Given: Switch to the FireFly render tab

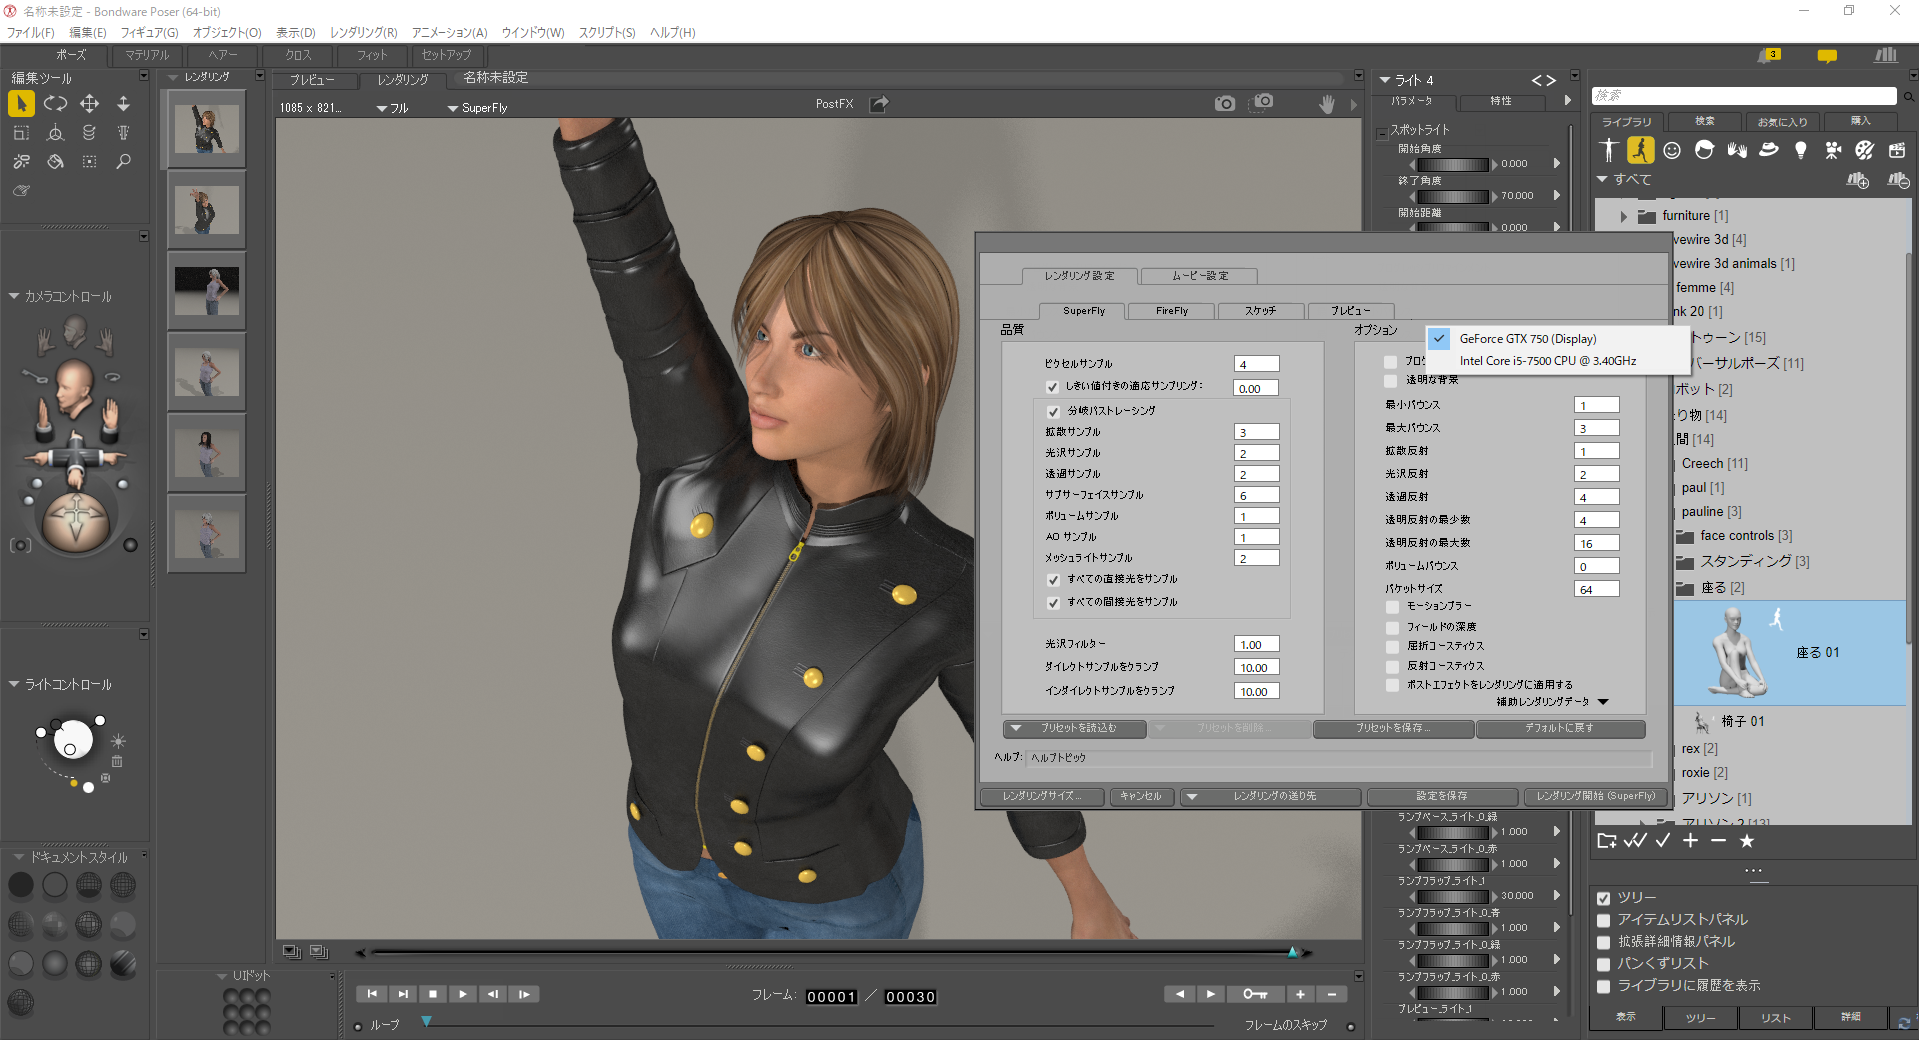Looking at the screenshot, I should pos(1170,311).
